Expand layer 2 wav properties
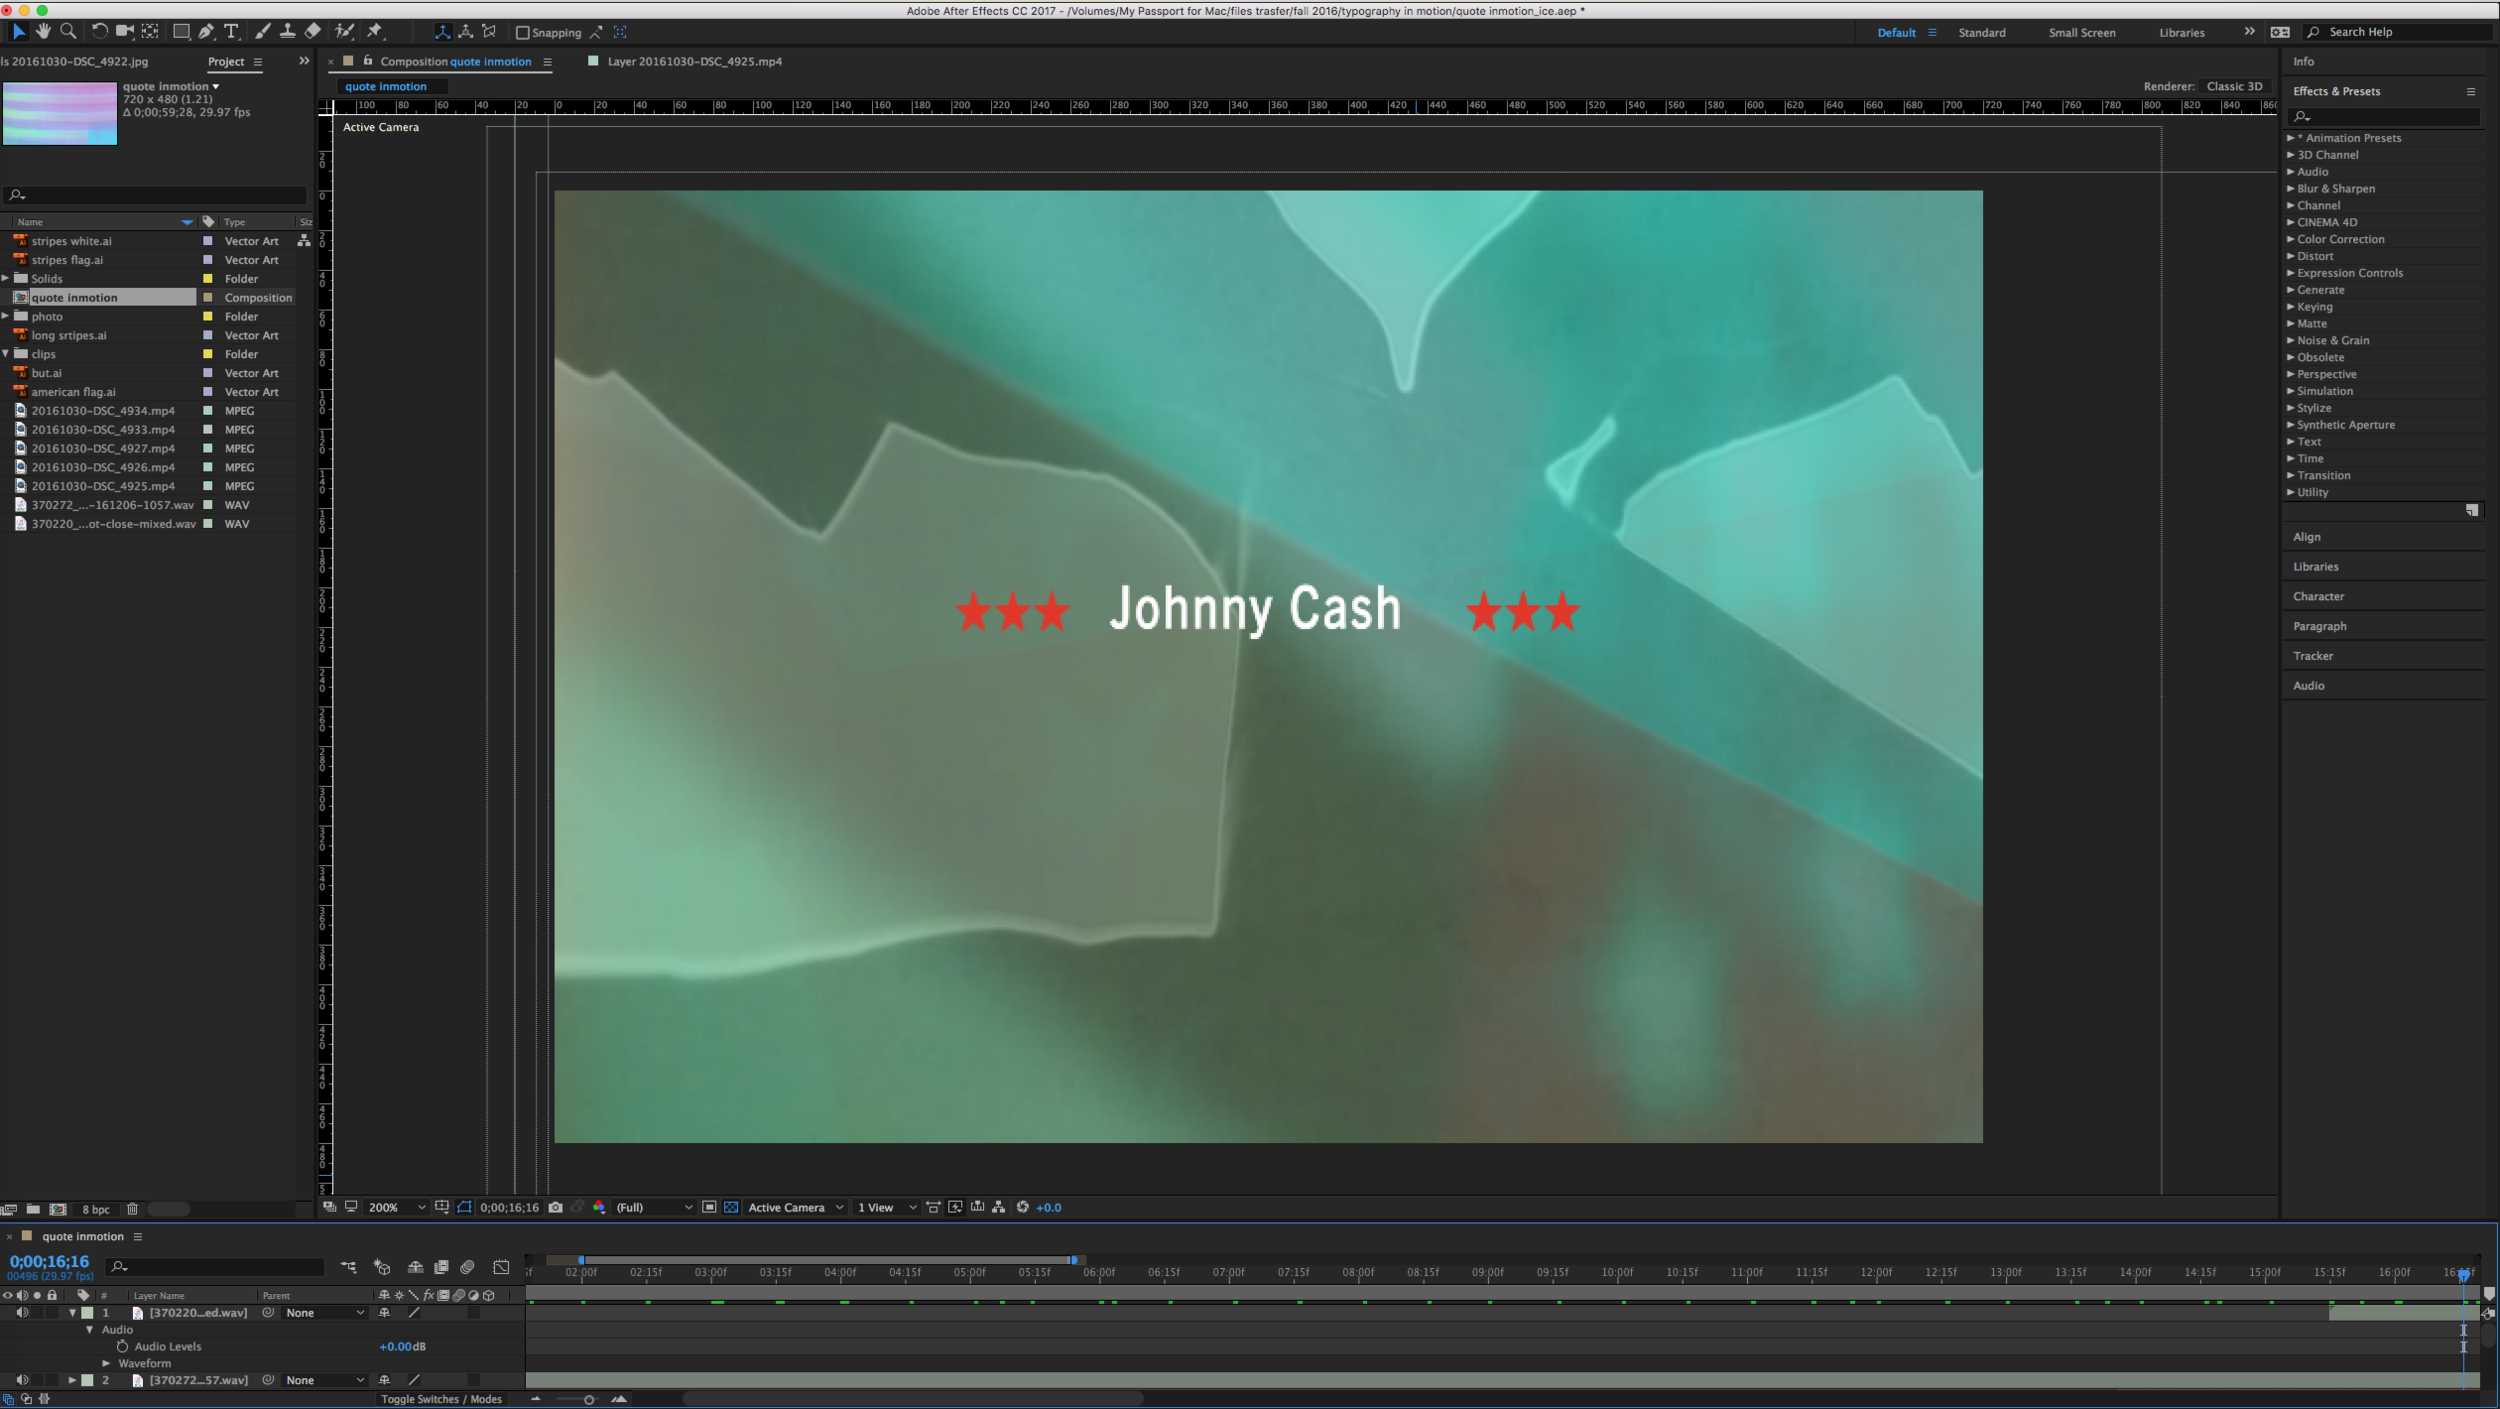Viewport: 2500px width, 1409px height. [72, 1380]
